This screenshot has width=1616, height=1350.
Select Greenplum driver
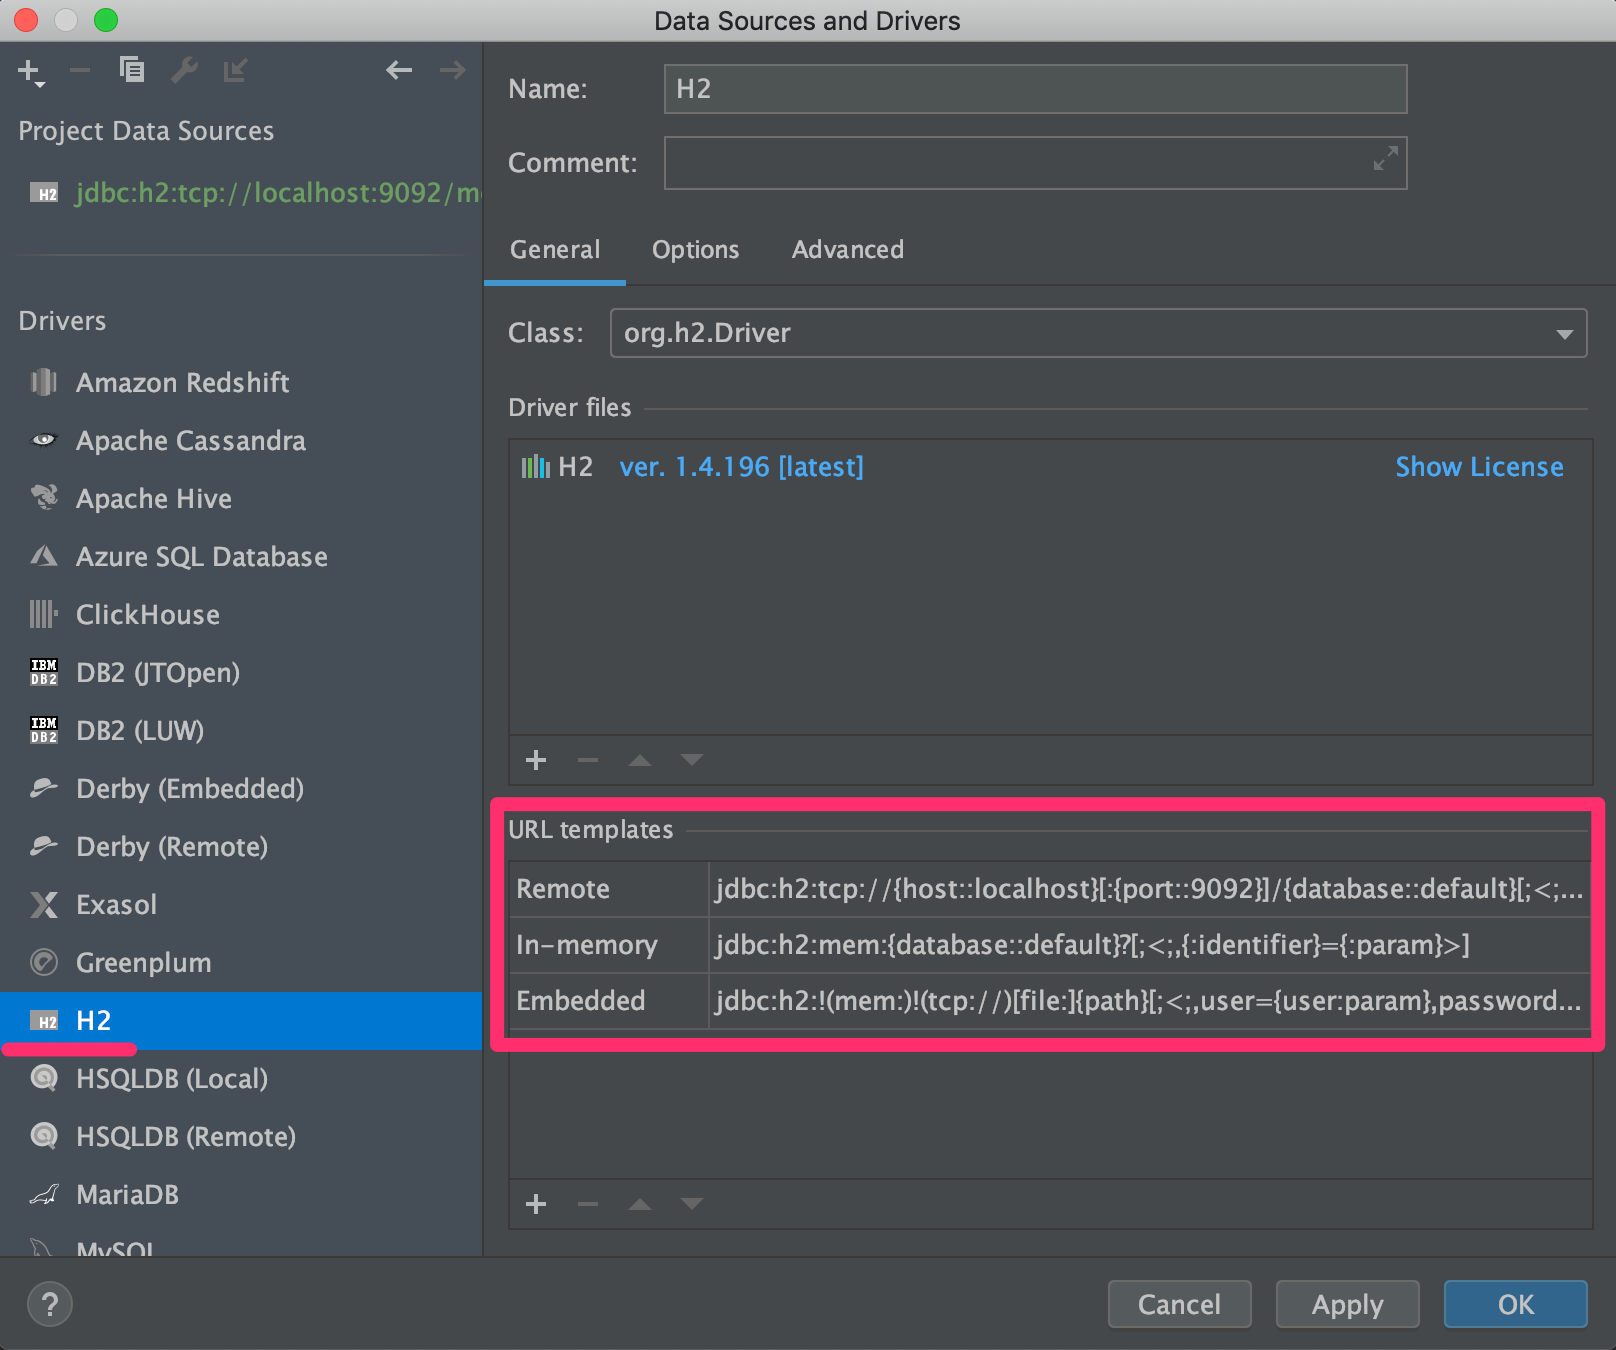(241, 963)
